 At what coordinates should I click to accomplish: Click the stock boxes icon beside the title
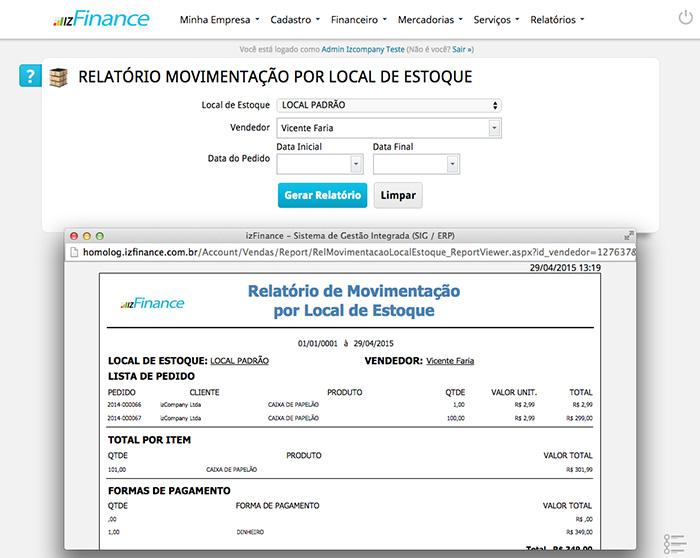coord(59,77)
